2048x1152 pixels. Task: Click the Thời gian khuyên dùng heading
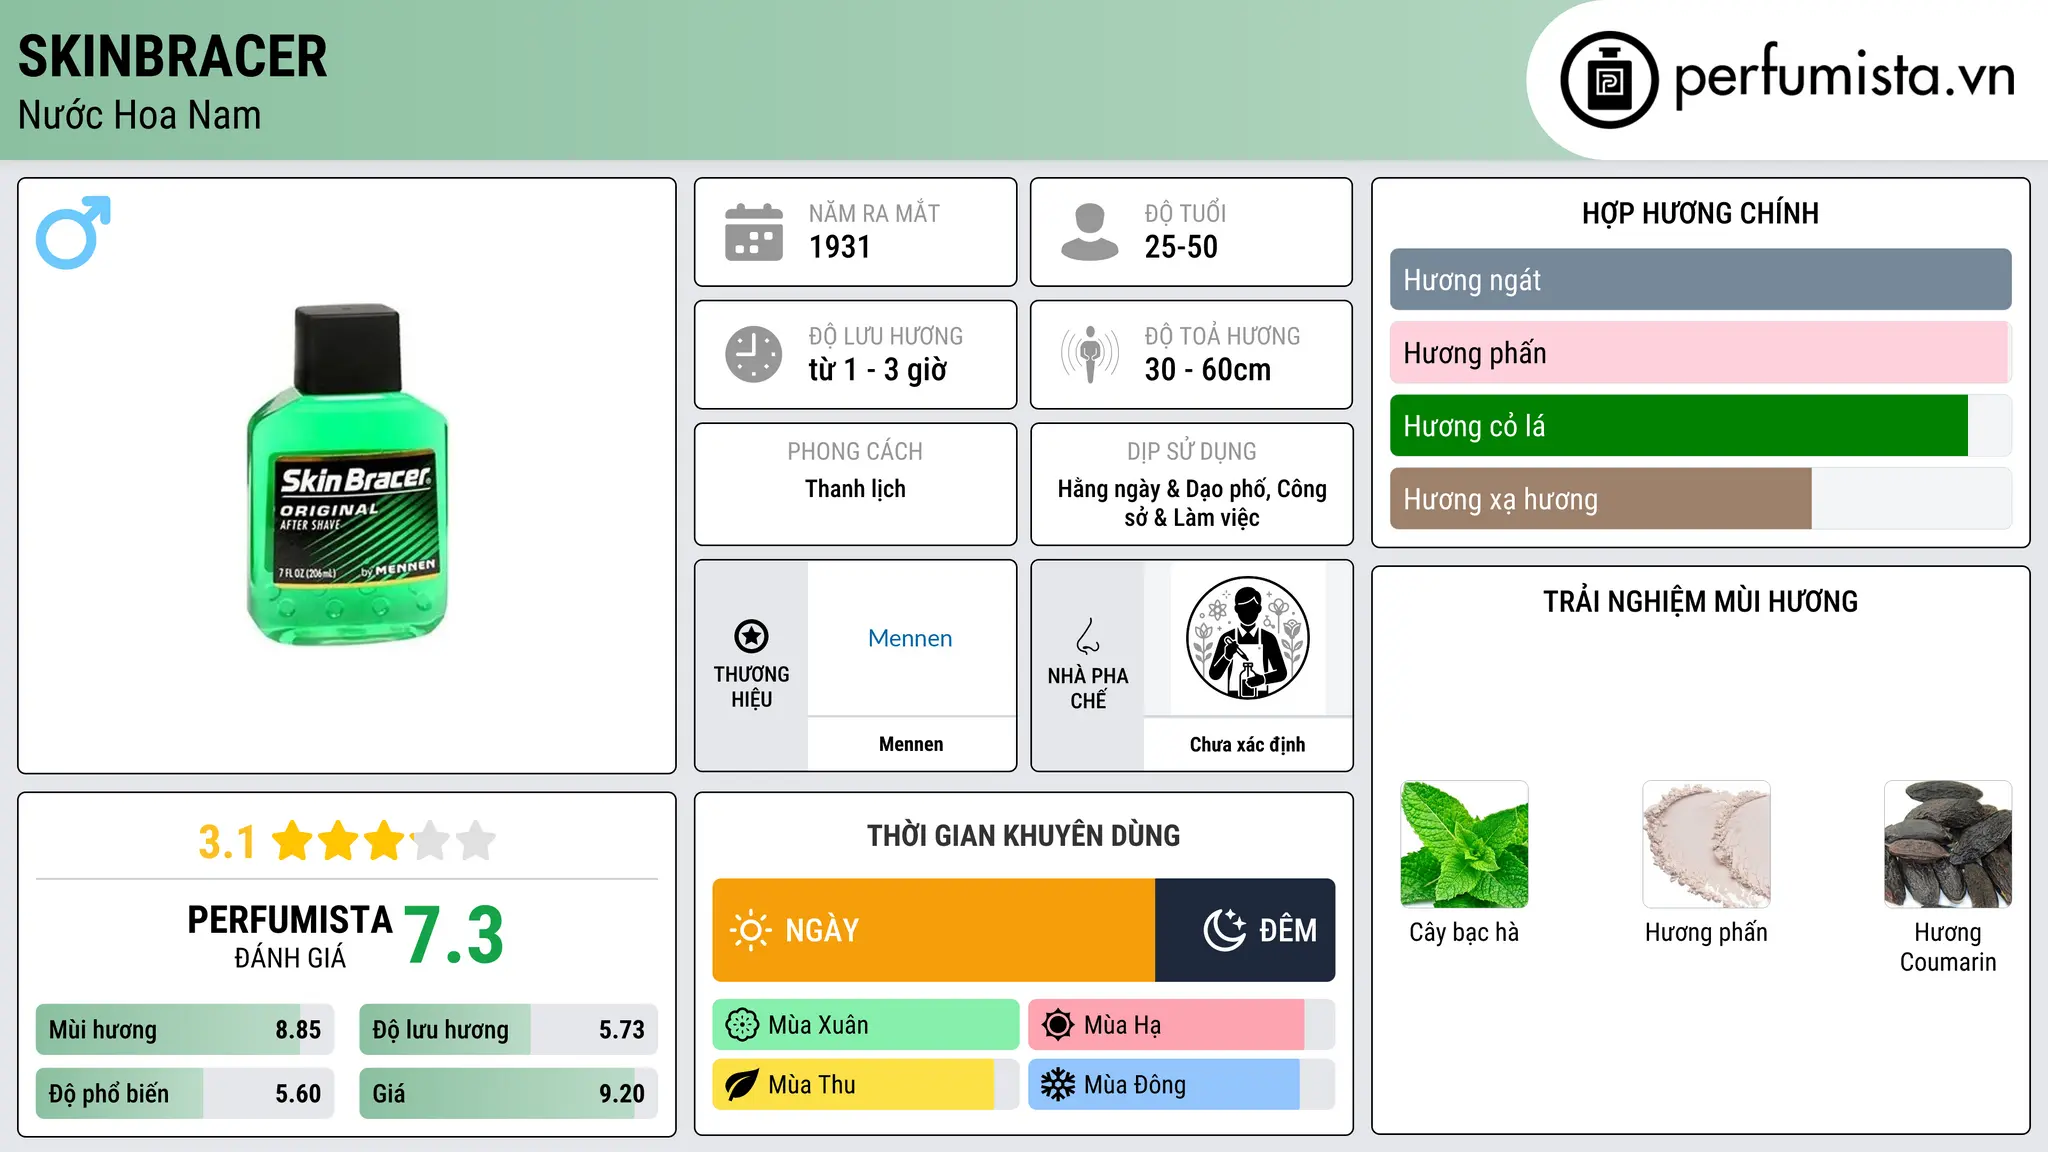tap(1023, 836)
